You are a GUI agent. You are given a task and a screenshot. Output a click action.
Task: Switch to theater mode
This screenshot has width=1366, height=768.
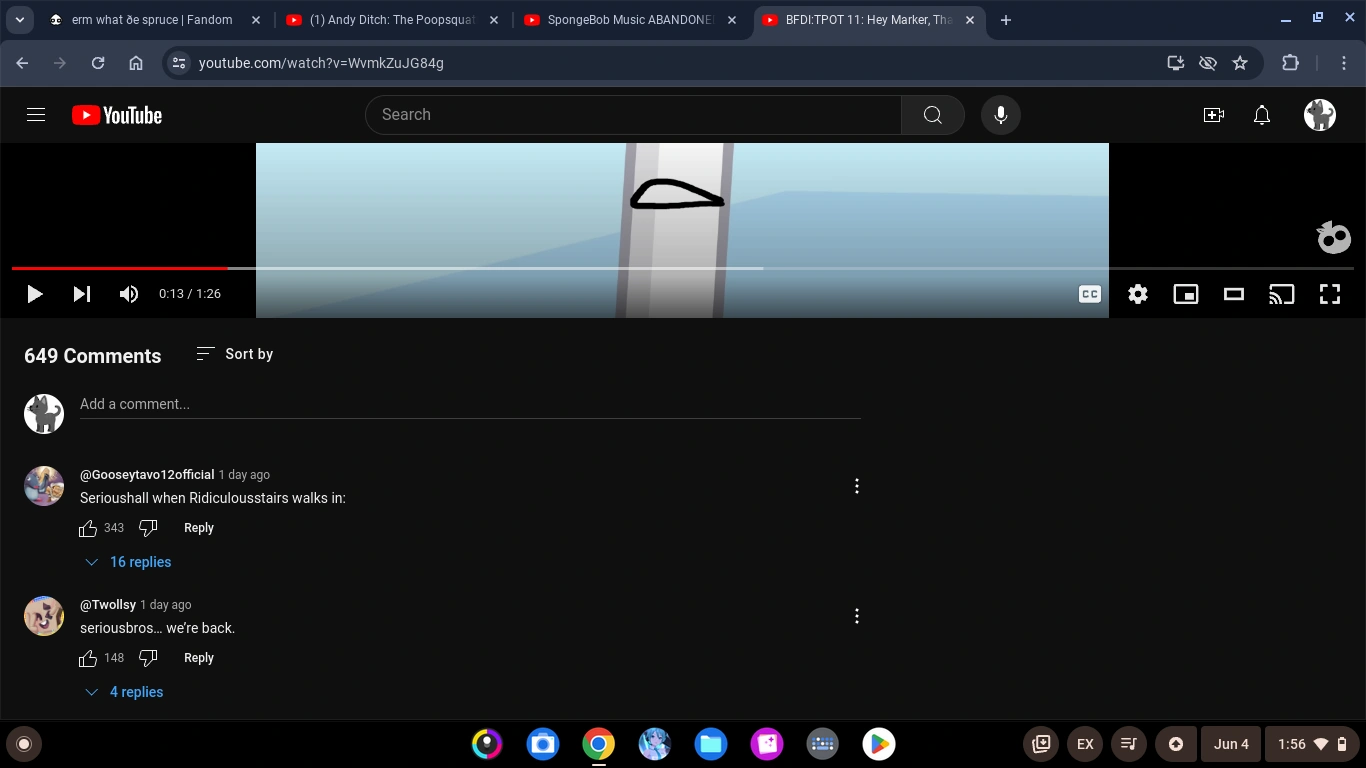click(1233, 294)
